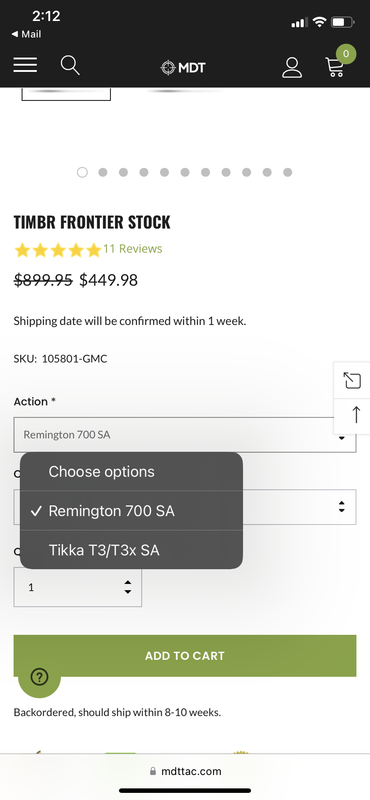Open the hamburger navigation menu

(x=25, y=65)
